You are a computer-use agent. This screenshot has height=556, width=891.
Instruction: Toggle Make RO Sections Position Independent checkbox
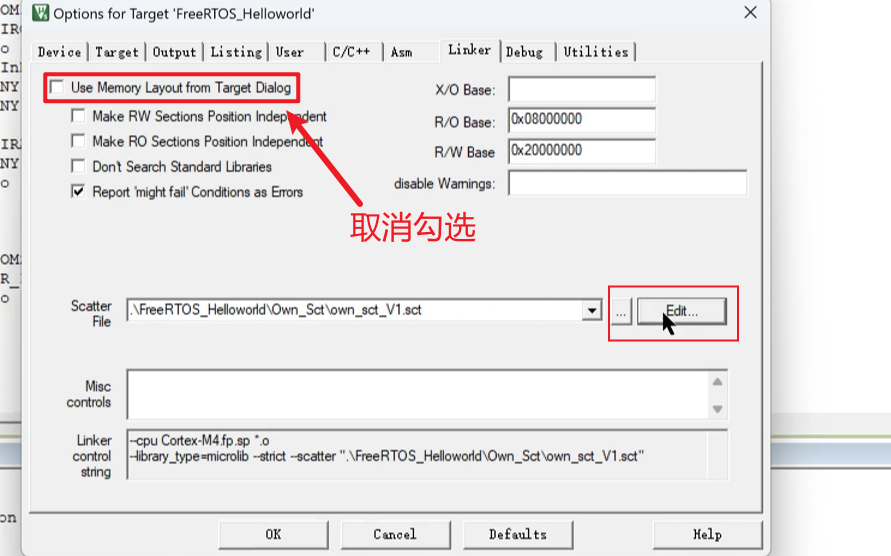click(78, 141)
